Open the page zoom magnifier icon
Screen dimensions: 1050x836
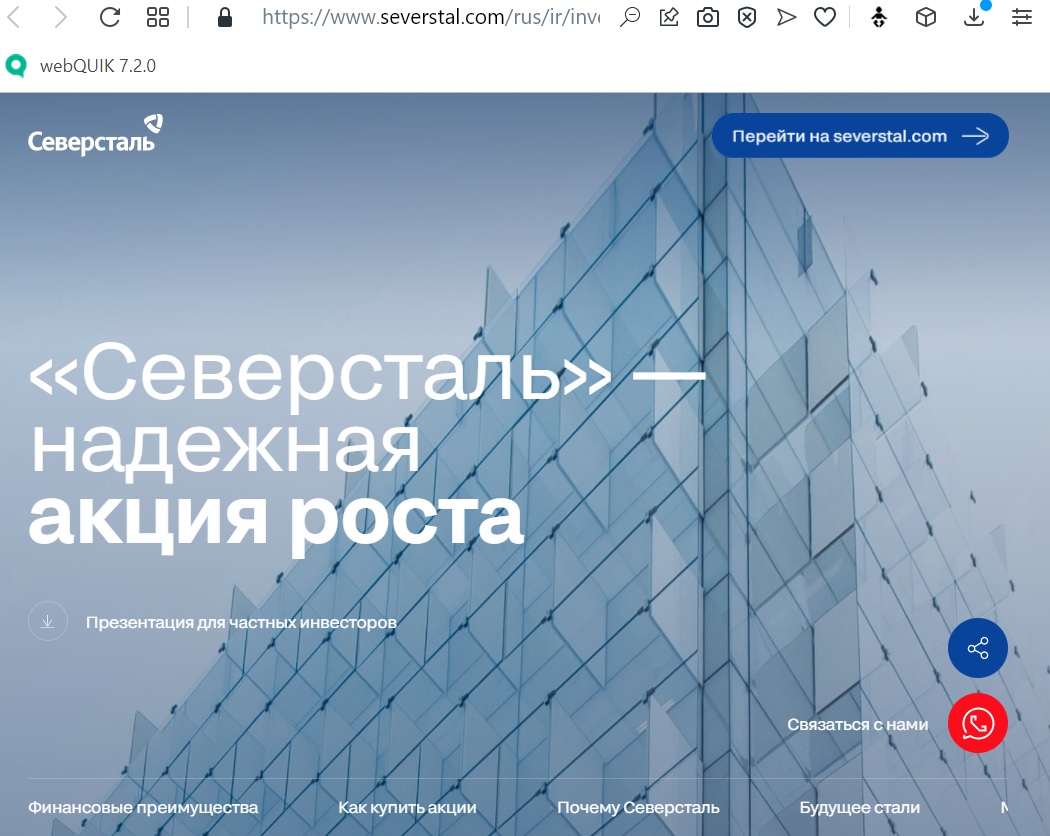(x=629, y=17)
